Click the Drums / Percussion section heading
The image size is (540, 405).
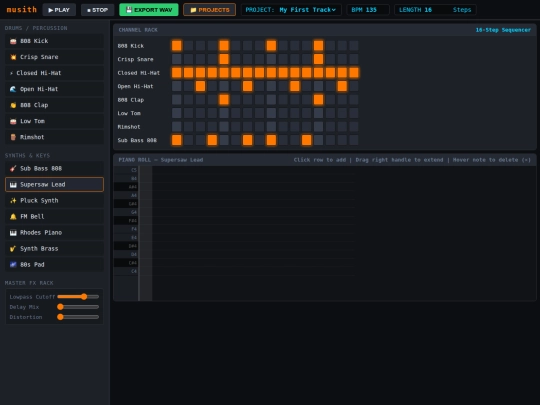click(36, 28)
